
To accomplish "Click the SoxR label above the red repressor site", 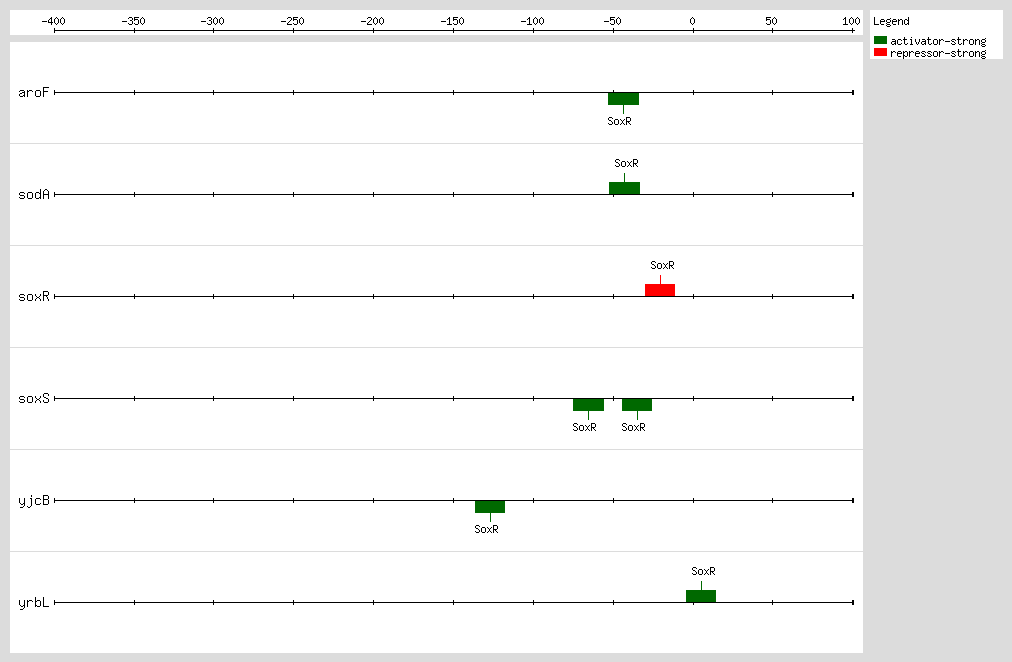I will tap(662, 265).
